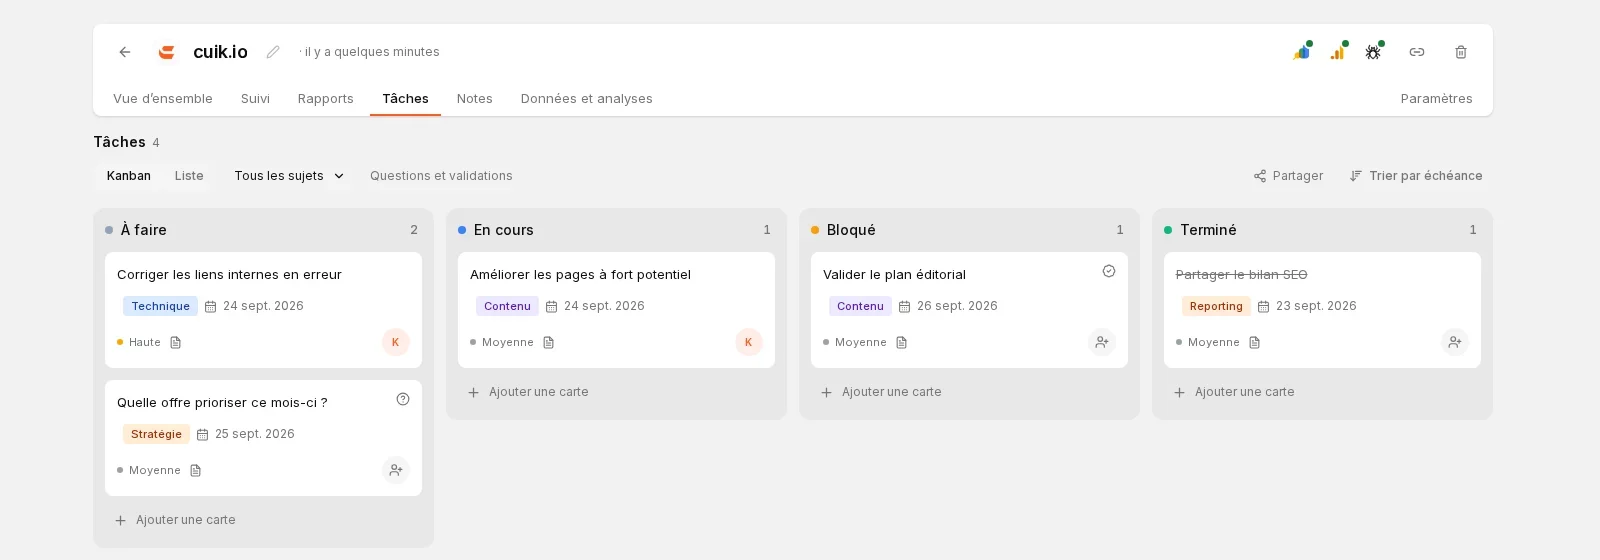Screen dimensions: 1600x560
Task: Open the Corriger les liens internes en erreur card
Action: [263, 310]
